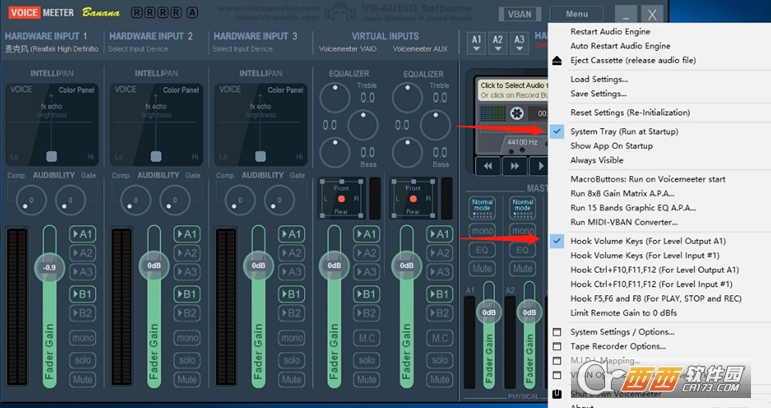Viewport: 771px width, 408px height.
Task: Click the Intellipan pad of Hardware Input 1
Action: click(52, 124)
